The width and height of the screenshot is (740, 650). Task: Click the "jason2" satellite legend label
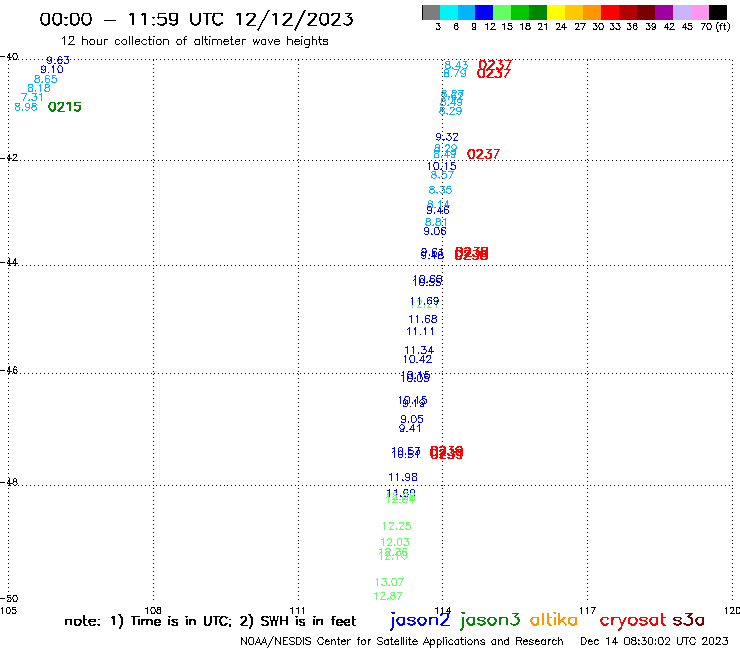point(420,620)
